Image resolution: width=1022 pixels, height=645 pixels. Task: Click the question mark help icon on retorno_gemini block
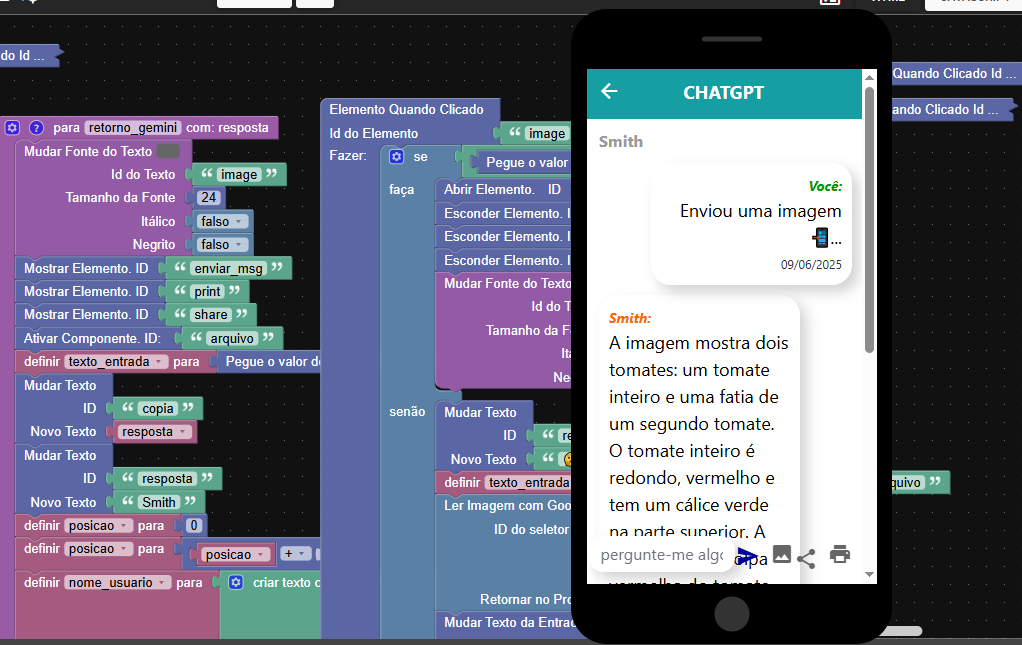36,128
